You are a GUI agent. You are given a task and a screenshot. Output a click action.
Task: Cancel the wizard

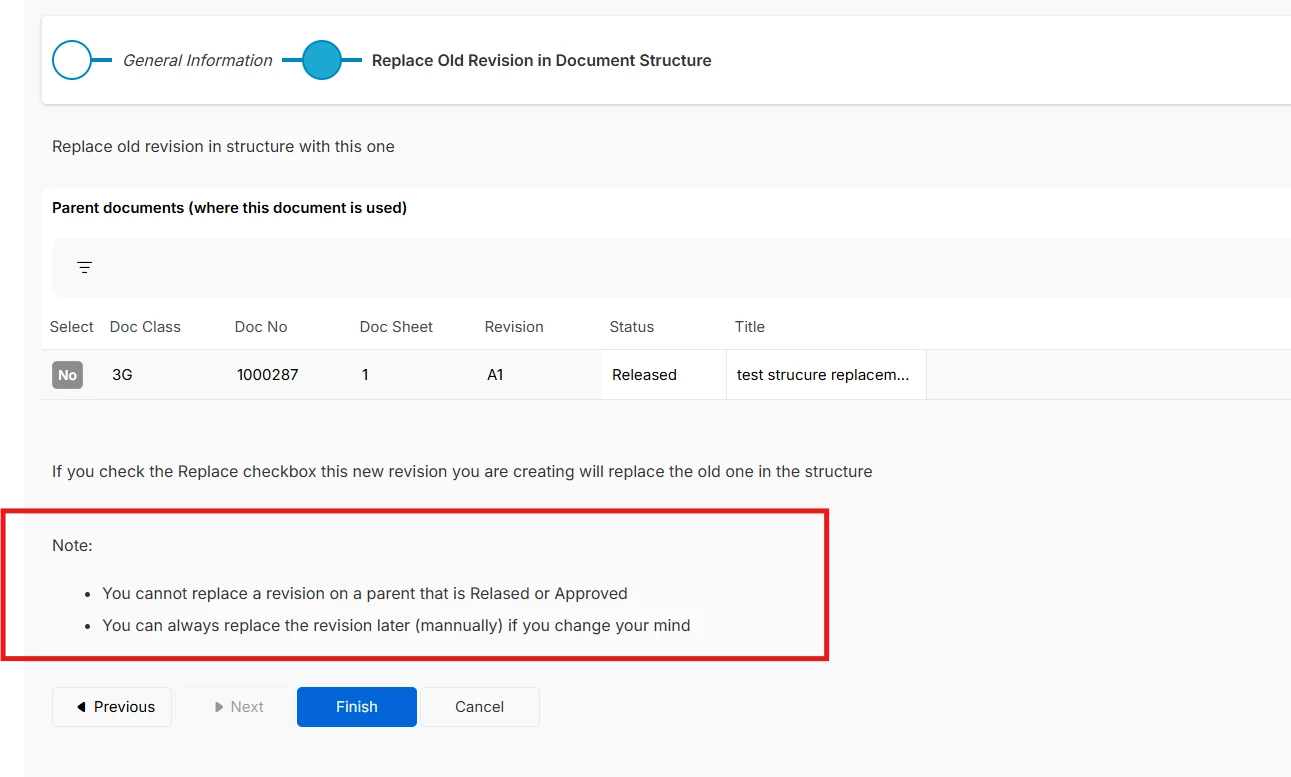tap(479, 707)
